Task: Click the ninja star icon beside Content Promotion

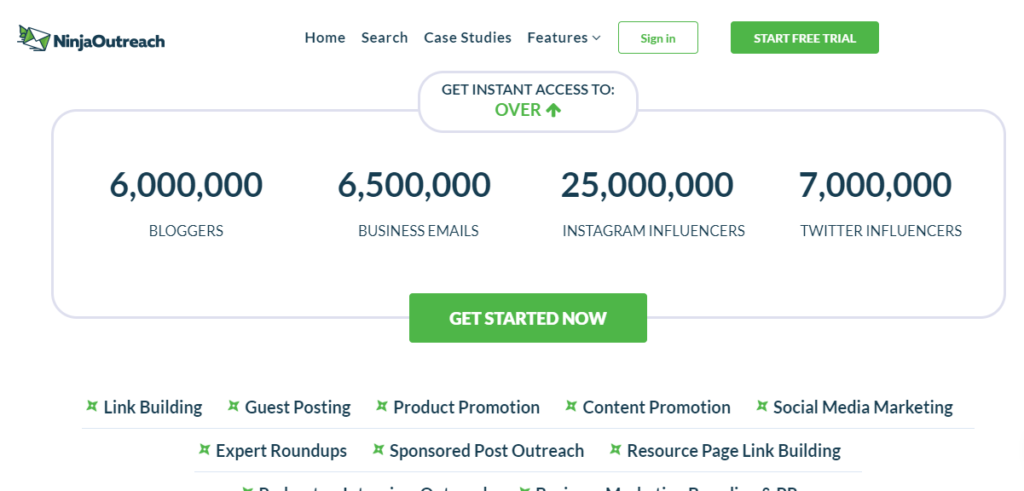Action: point(571,406)
